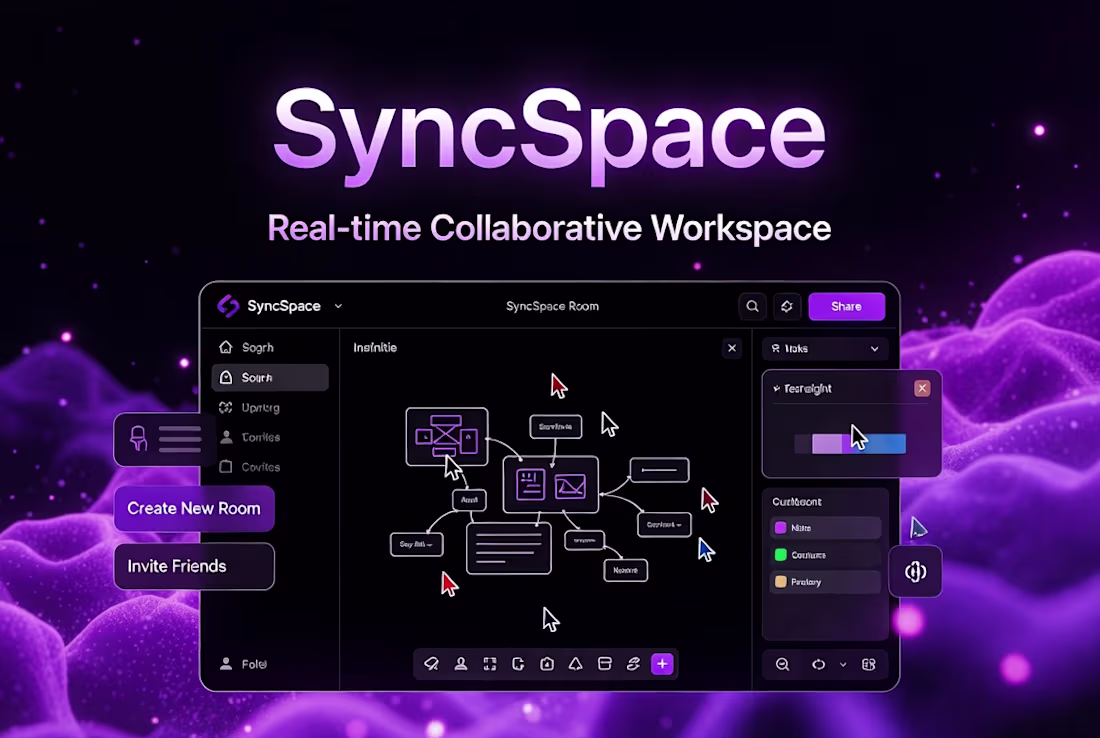
Task: Close the floating panel using the red X
Action: point(922,388)
